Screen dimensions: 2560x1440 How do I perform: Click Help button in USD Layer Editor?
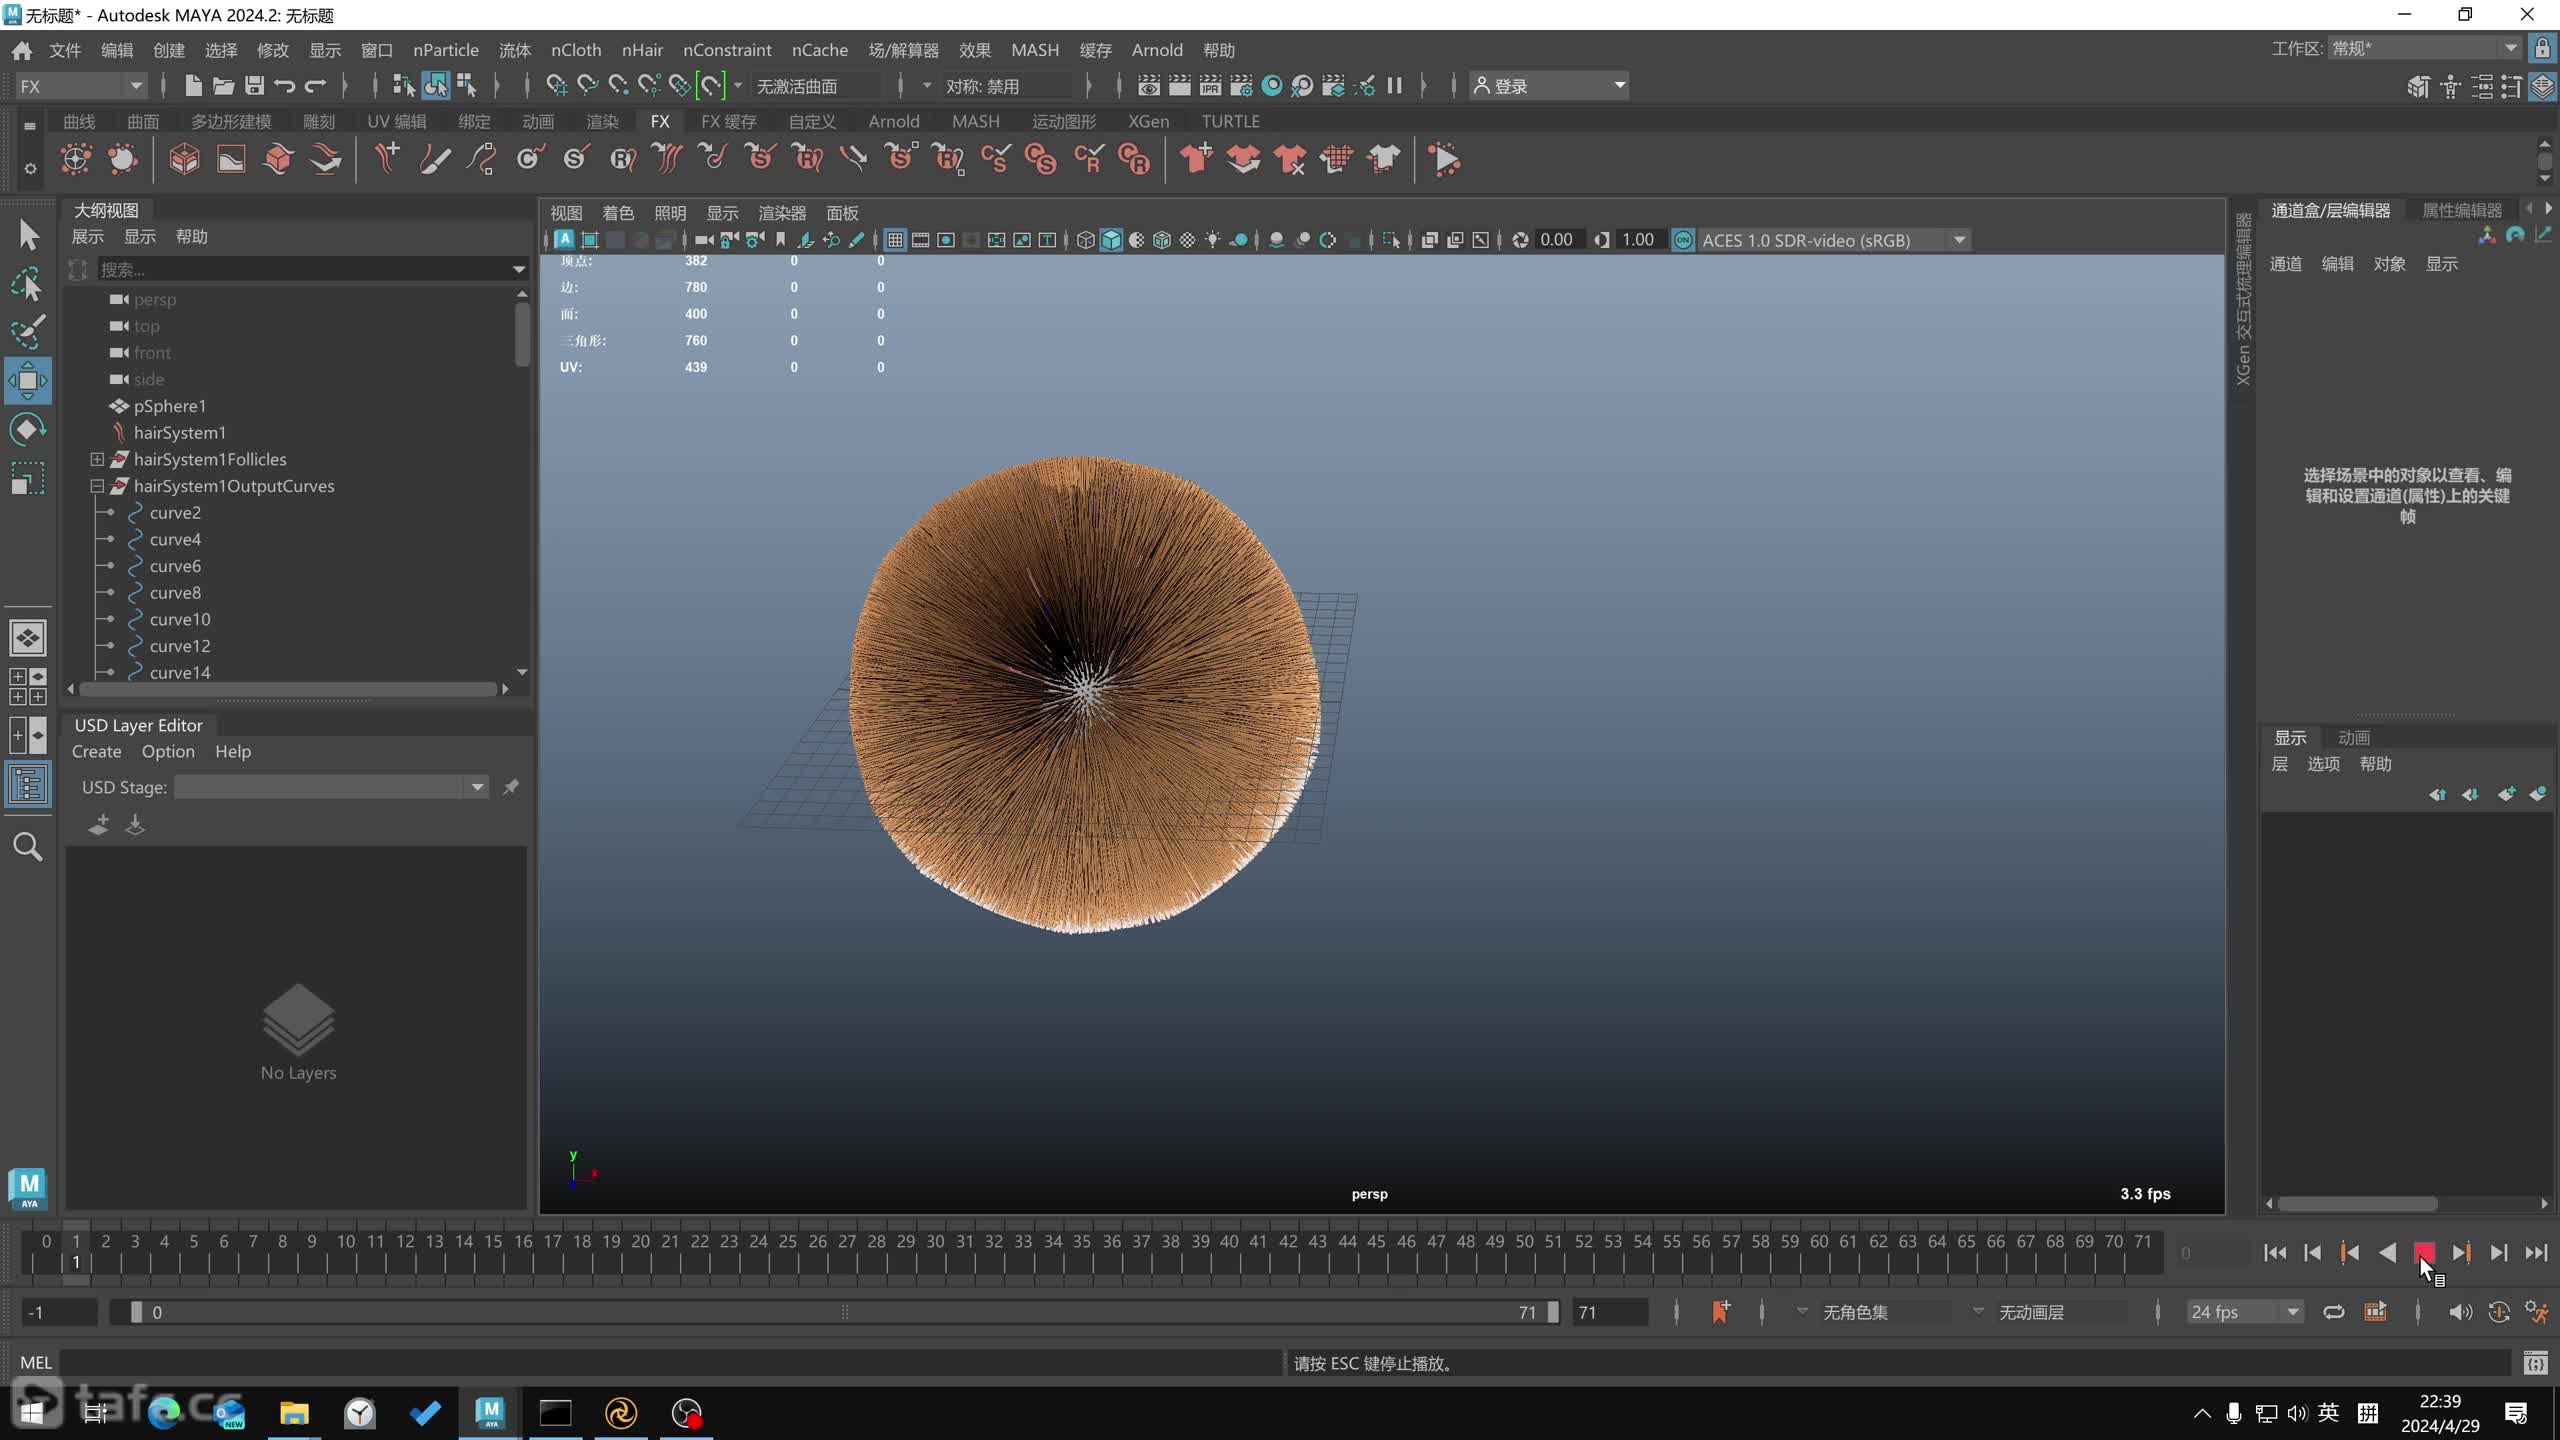[232, 751]
